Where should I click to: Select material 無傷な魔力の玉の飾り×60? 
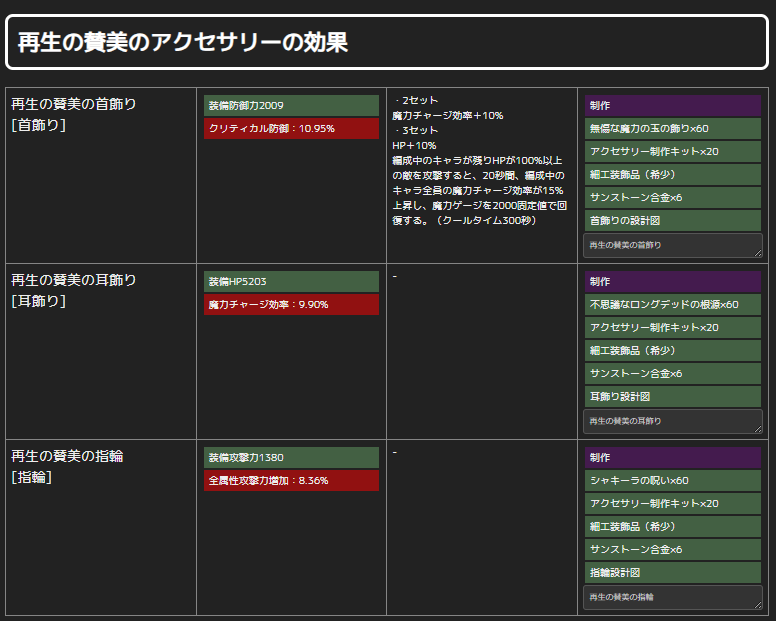click(x=673, y=129)
